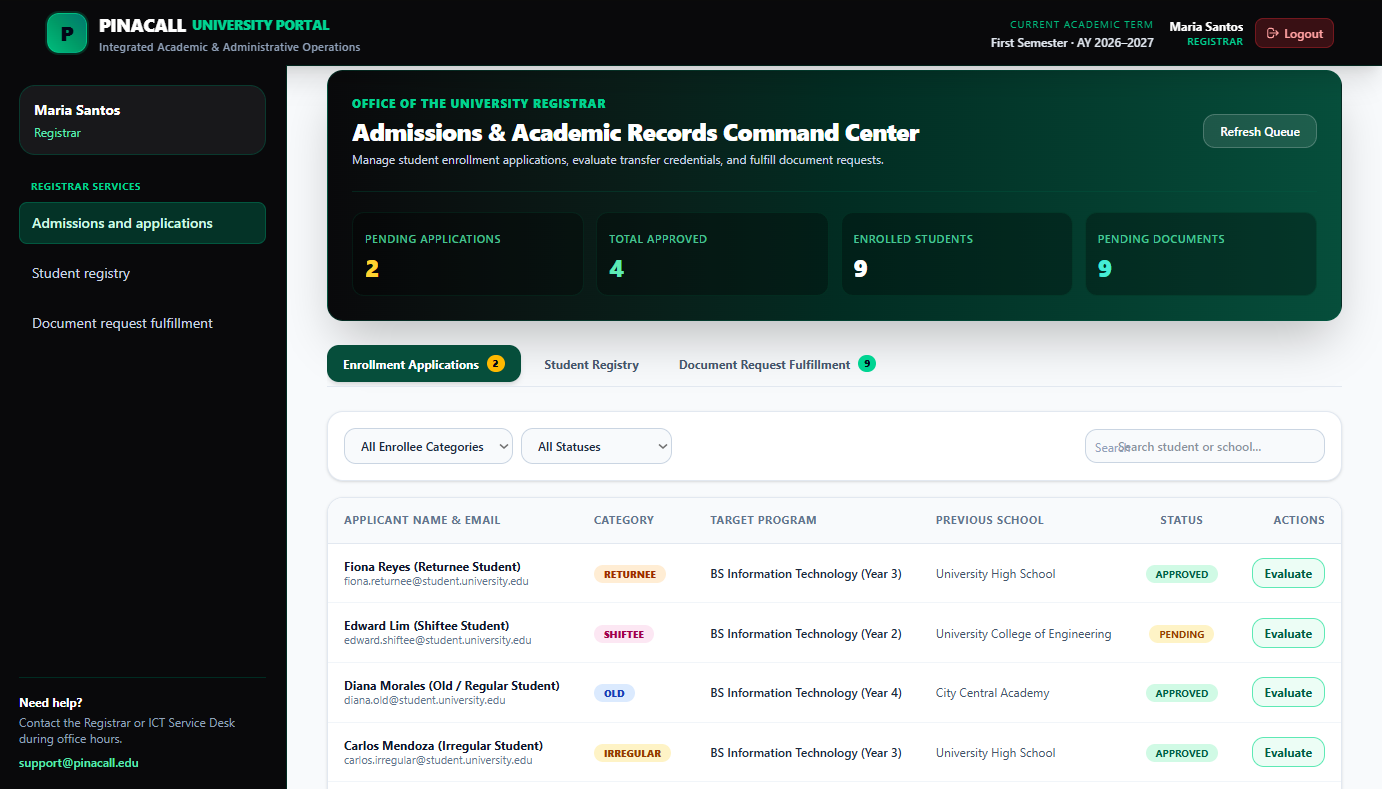The width and height of the screenshot is (1382, 789).
Task: Switch to Document Request Fulfillment tab
Action: point(777,364)
